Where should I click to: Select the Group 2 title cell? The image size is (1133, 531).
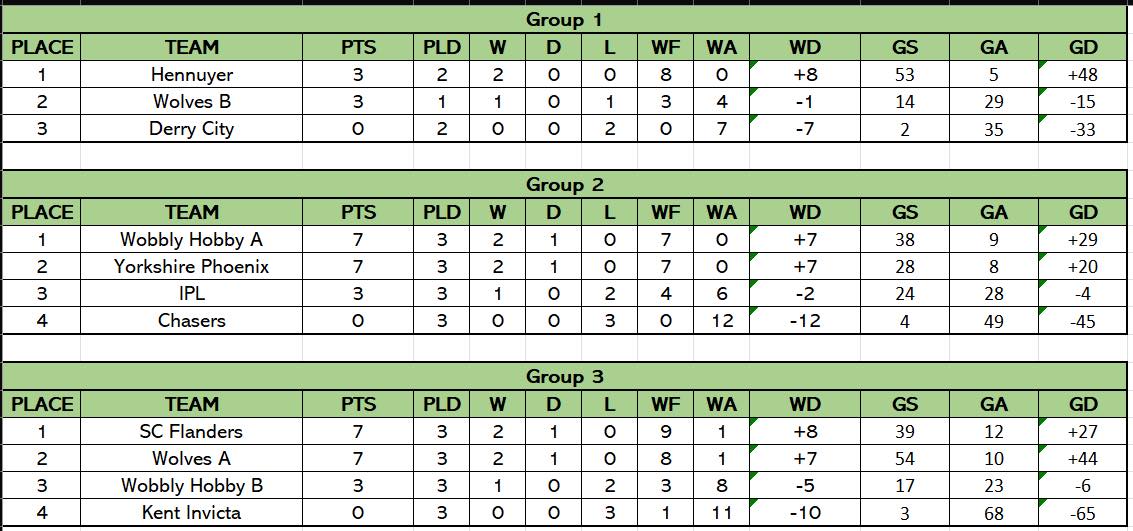pos(564,185)
